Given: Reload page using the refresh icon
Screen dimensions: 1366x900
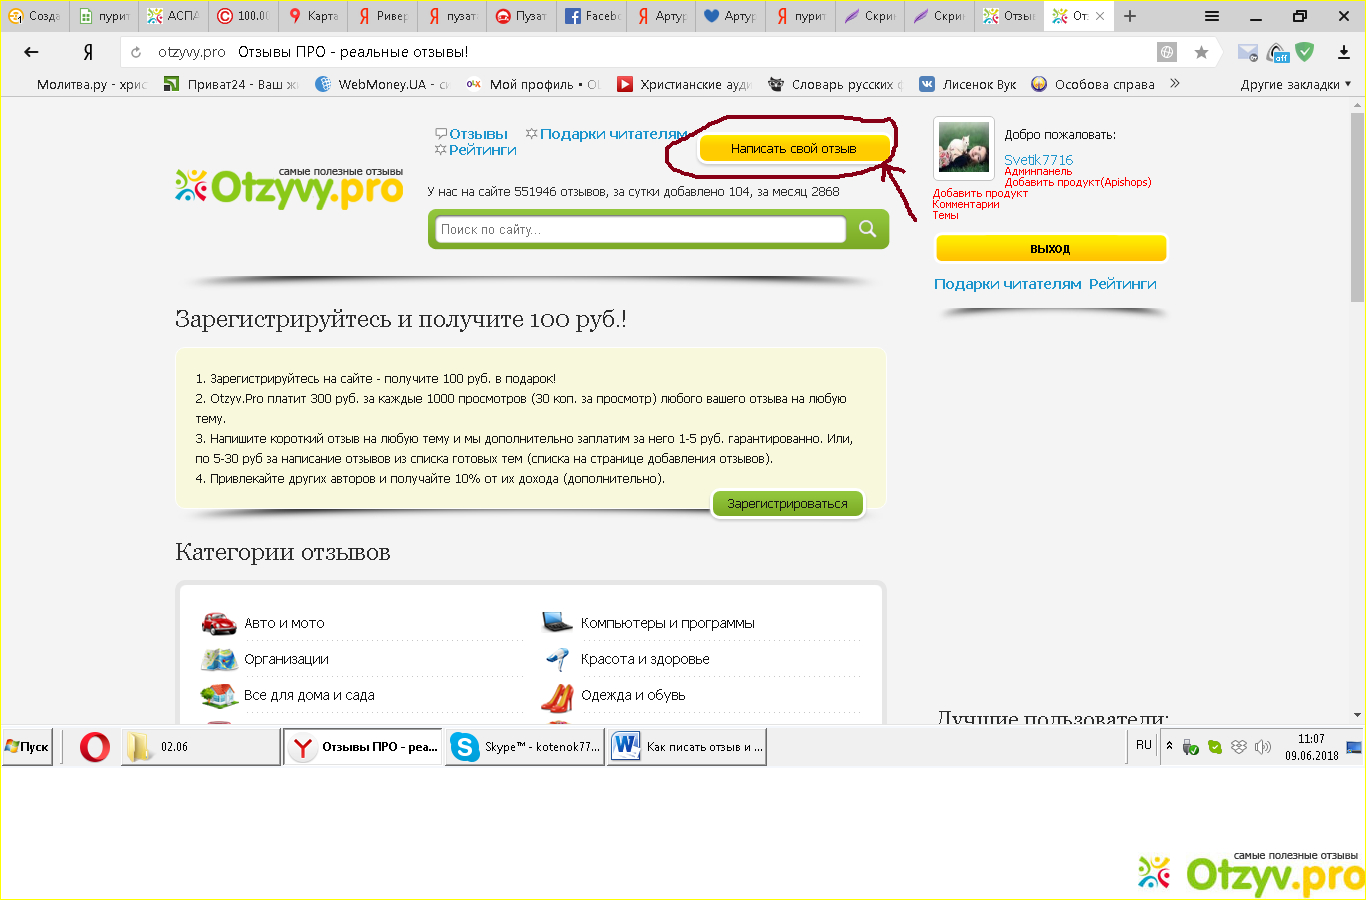Looking at the screenshot, I should pos(136,52).
